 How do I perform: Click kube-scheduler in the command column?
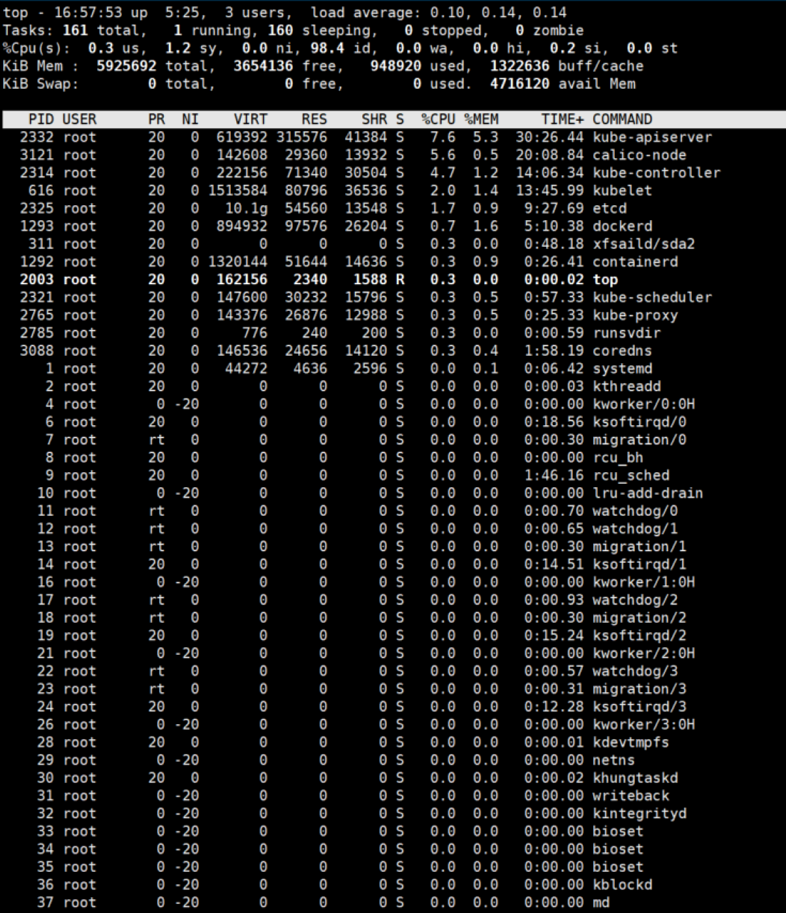pos(652,298)
